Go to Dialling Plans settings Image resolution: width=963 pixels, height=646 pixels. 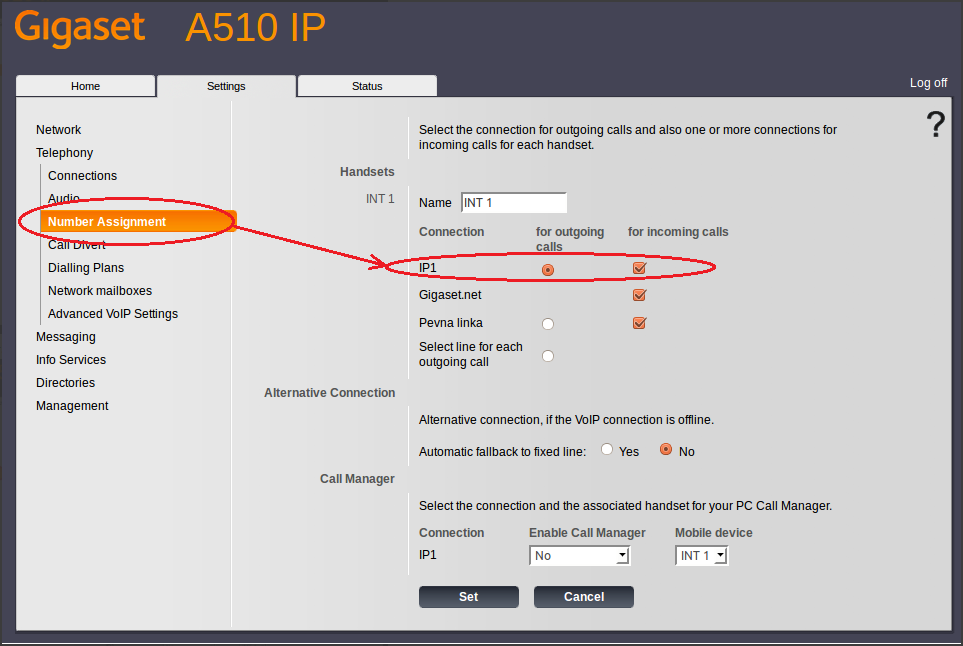click(x=86, y=268)
